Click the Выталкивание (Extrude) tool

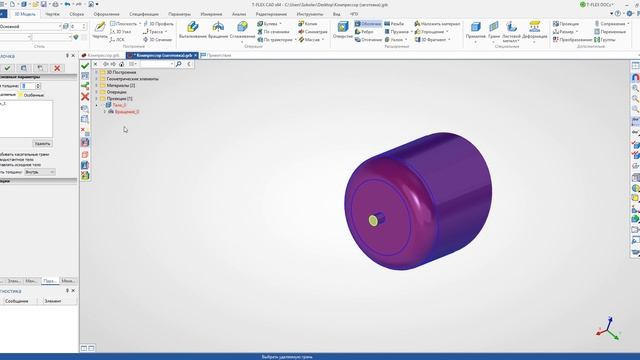click(192, 31)
